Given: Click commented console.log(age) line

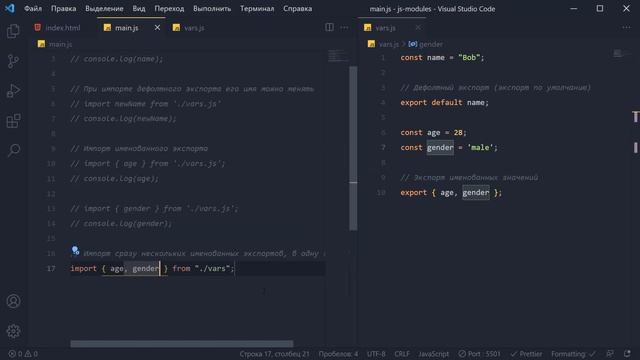Looking at the screenshot, I should tap(115, 178).
